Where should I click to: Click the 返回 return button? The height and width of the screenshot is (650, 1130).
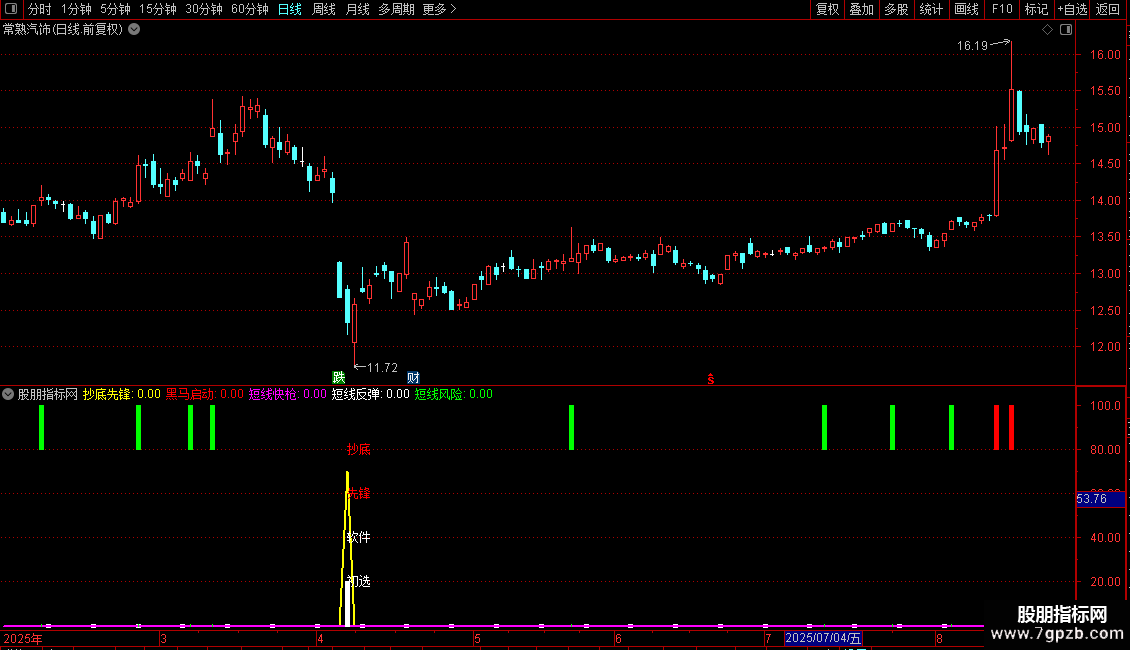[x=1108, y=9]
